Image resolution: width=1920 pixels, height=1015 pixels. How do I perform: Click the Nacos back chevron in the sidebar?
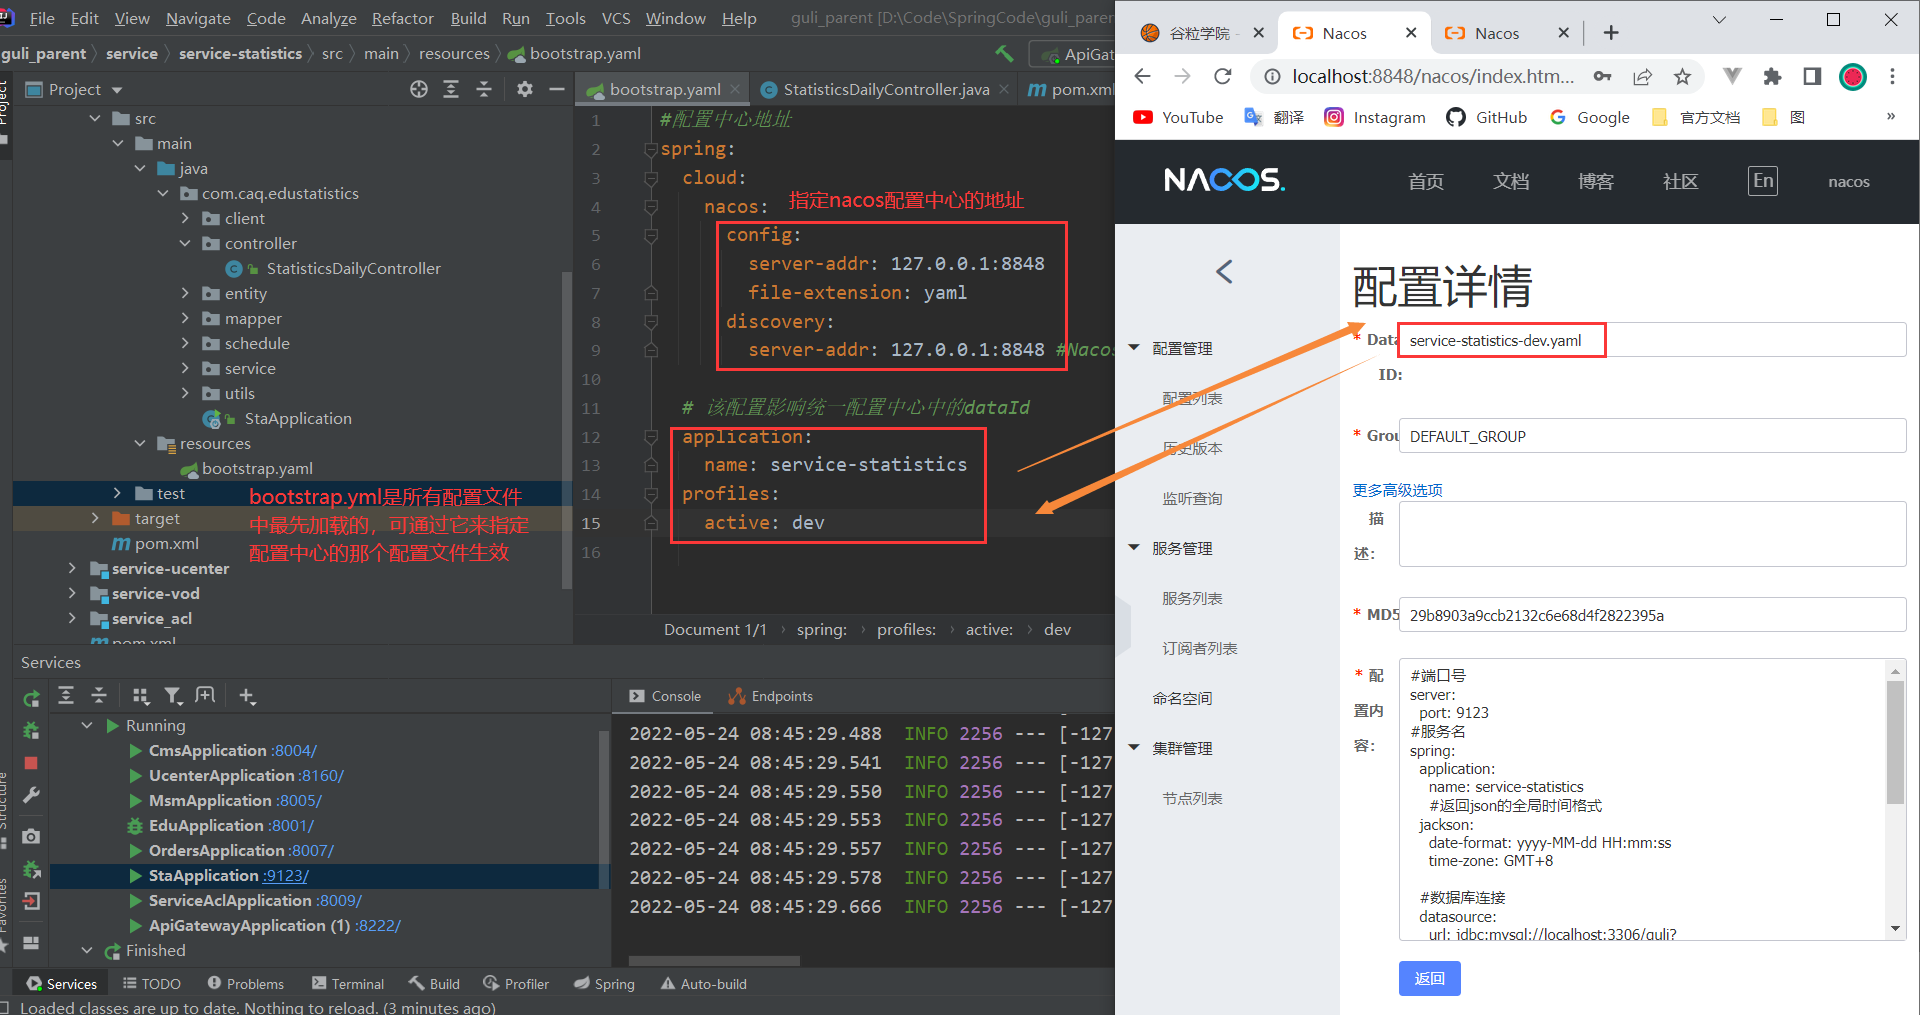1224,271
